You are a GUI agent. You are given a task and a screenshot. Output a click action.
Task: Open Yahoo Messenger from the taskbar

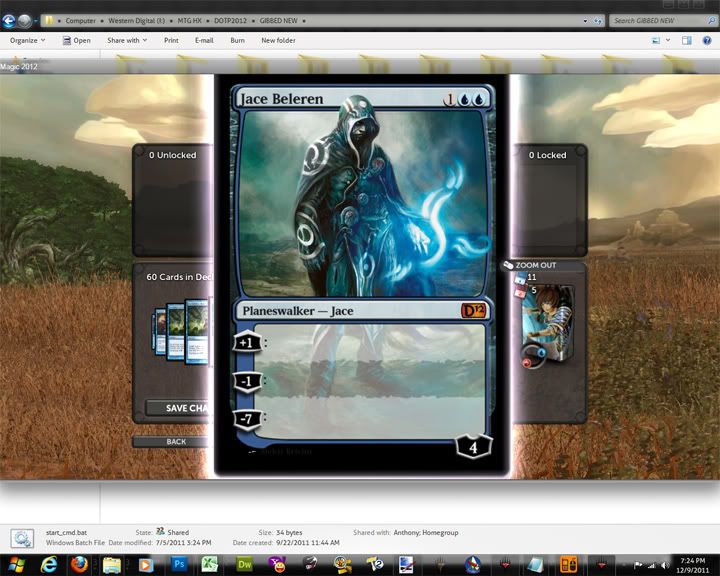[277, 564]
